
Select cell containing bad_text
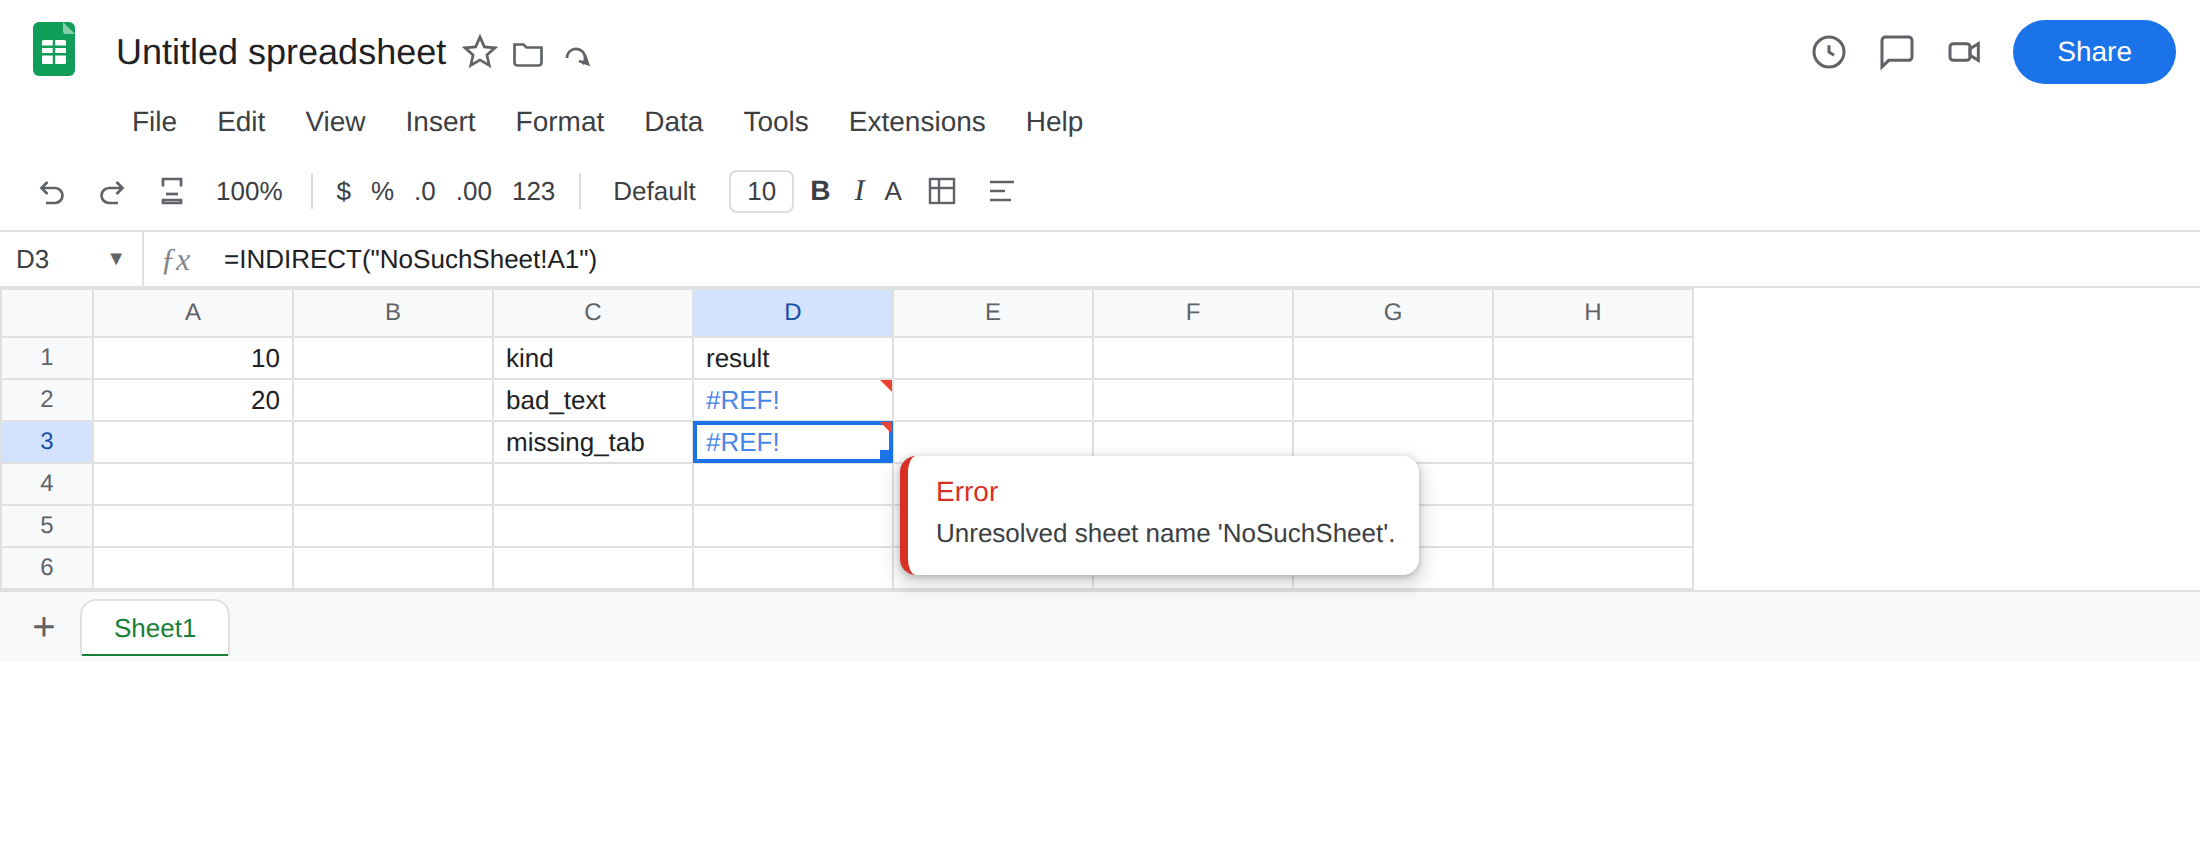(x=593, y=400)
